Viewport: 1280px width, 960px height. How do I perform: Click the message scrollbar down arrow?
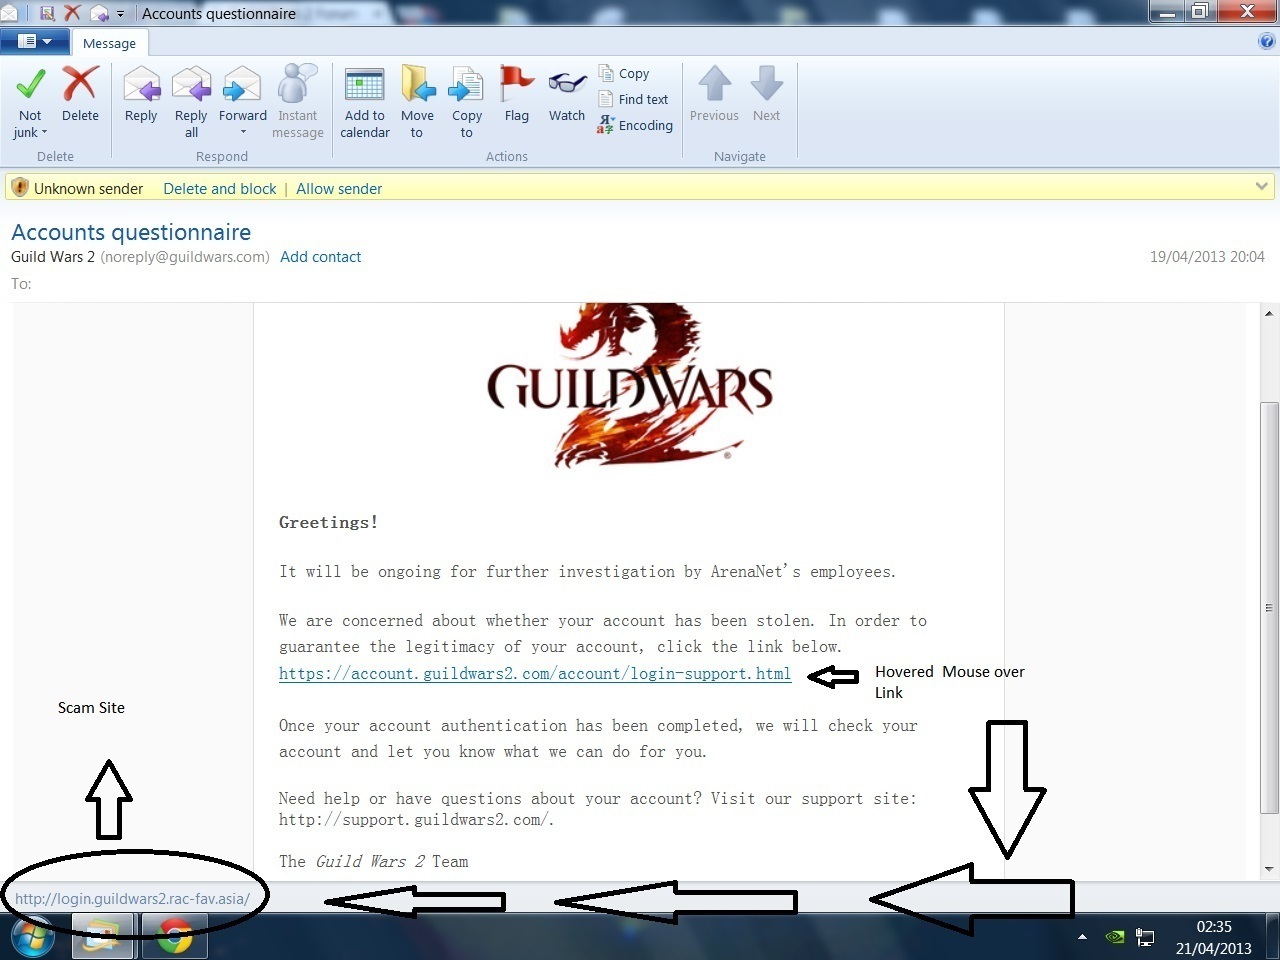point(1269,869)
